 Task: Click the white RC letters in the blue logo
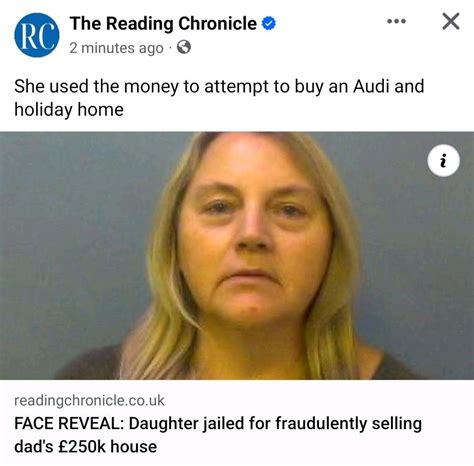[x=37, y=35]
